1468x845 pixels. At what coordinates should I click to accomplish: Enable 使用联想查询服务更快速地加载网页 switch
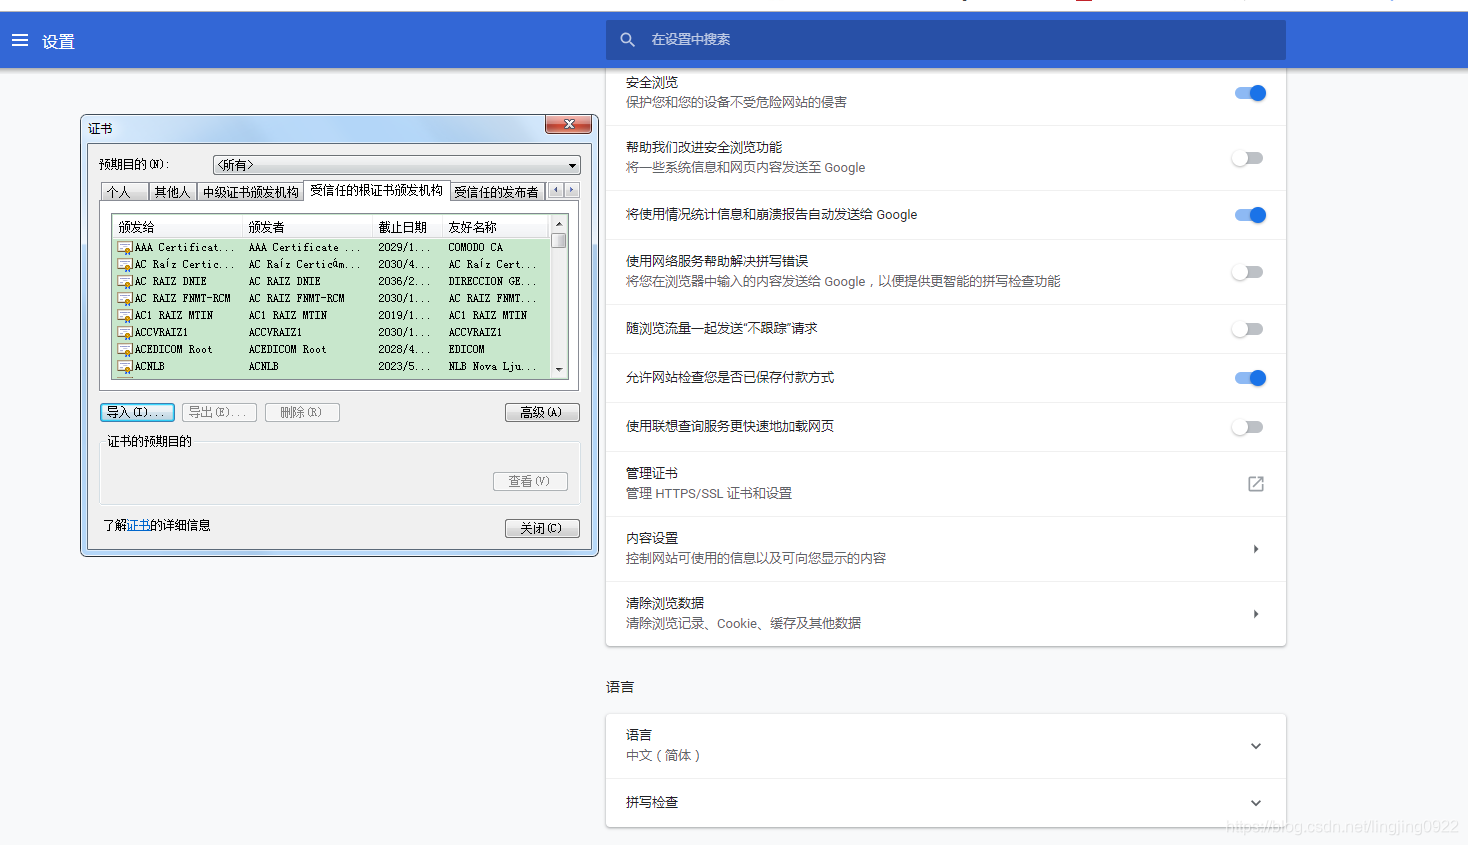tap(1248, 427)
